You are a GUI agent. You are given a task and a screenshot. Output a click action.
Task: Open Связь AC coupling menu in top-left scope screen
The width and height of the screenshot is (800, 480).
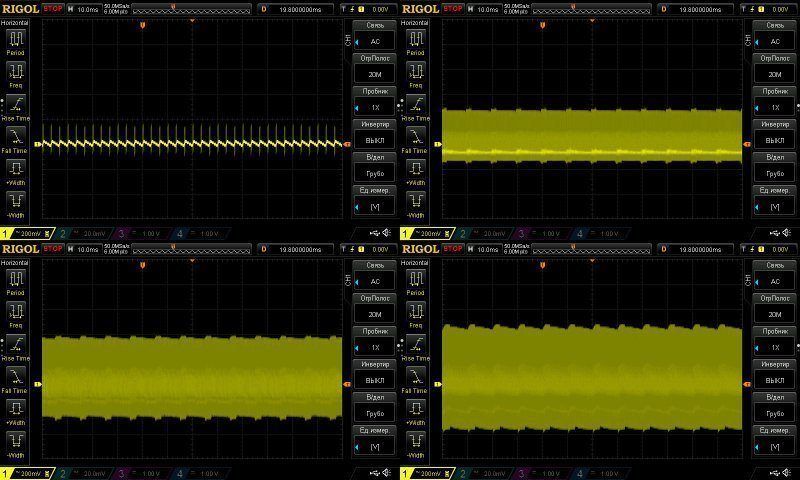coord(375,36)
